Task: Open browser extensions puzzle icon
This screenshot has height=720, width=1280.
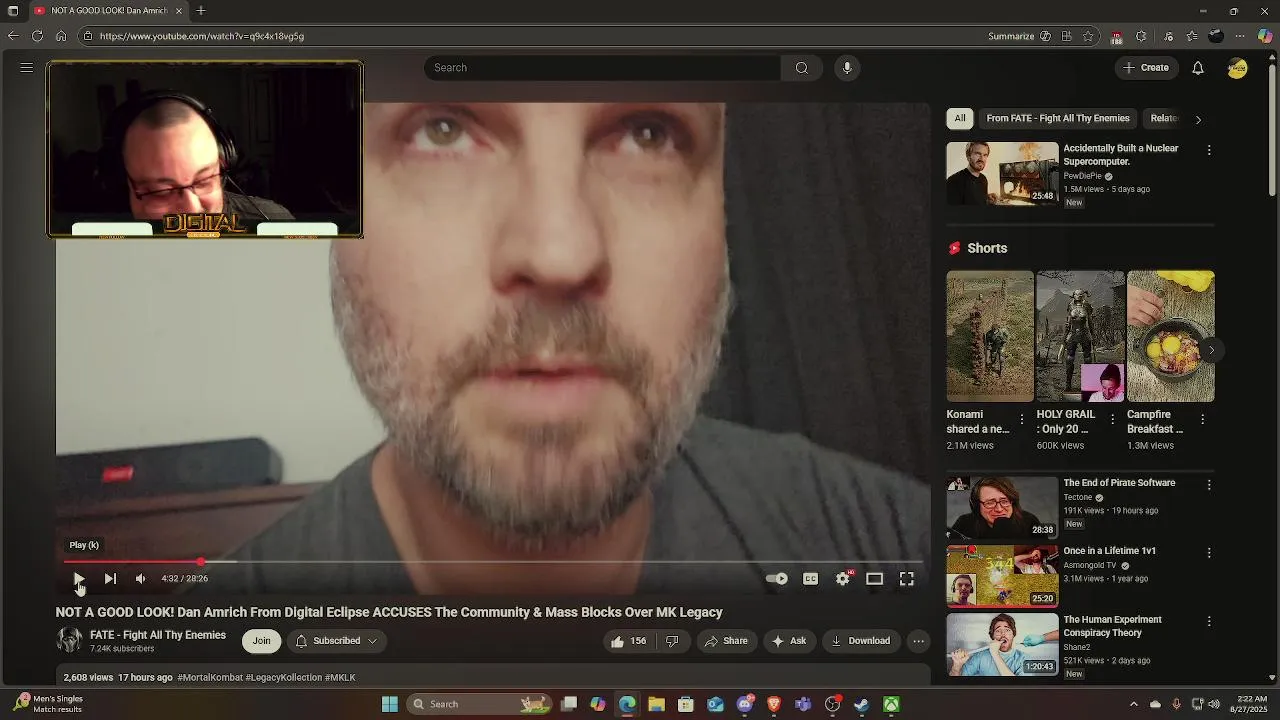Action: pyautogui.click(x=1141, y=36)
